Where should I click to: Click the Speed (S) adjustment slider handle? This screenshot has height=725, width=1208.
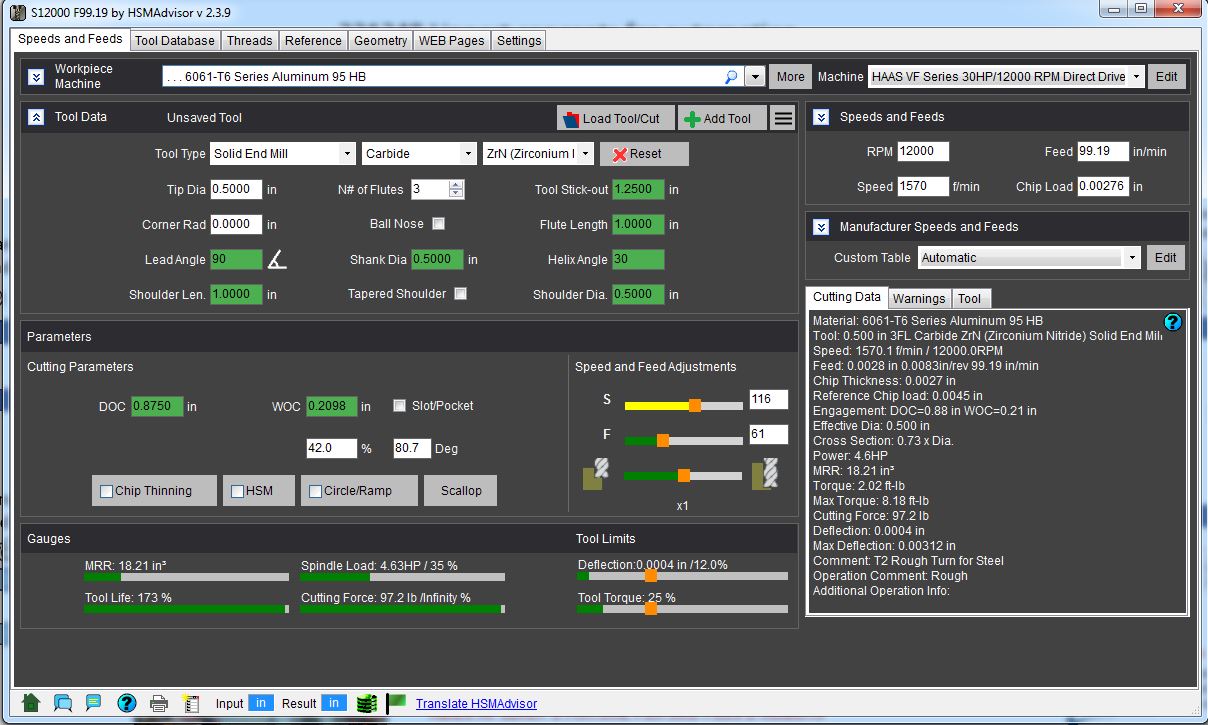coord(694,405)
